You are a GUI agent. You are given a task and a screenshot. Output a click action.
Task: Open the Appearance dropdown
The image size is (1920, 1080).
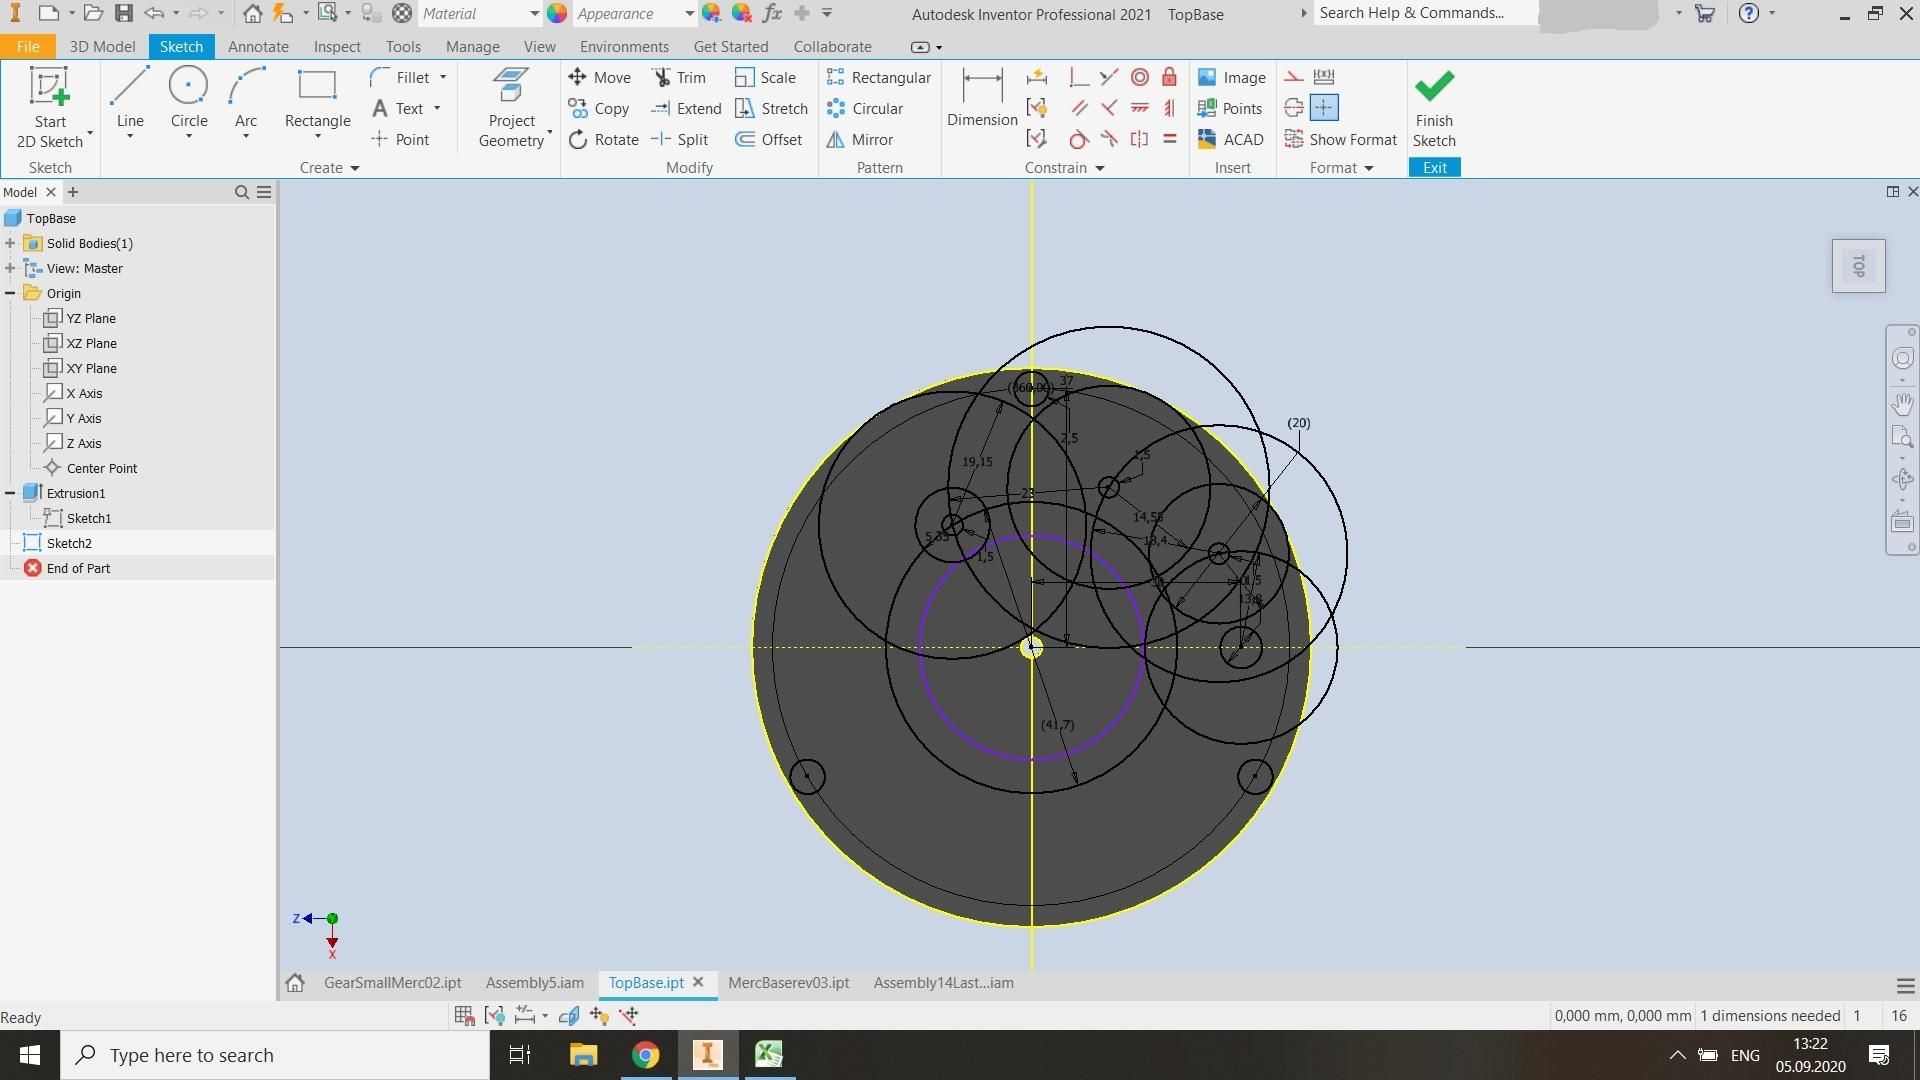pos(688,13)
